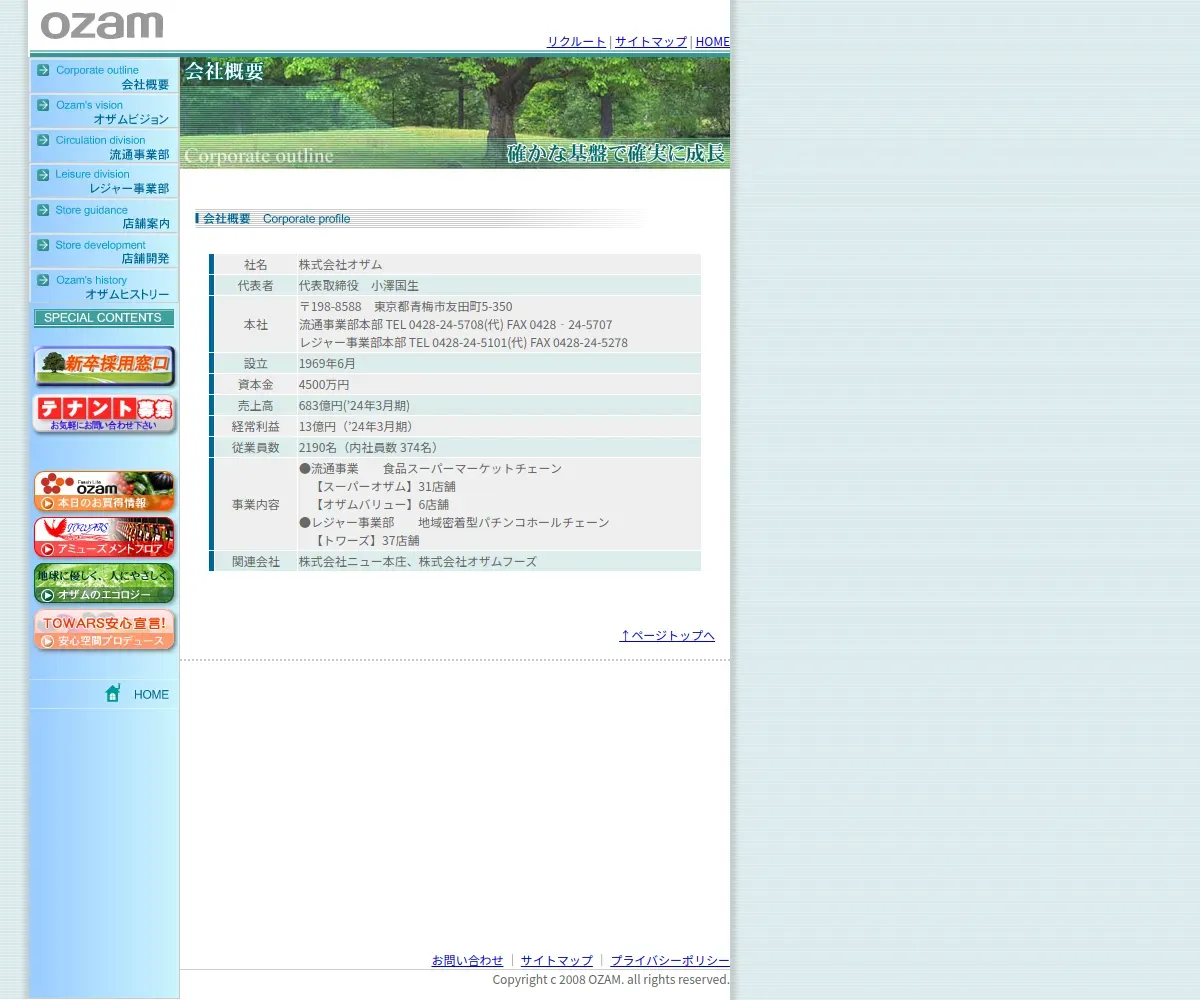Click the 4500万円 capital value
Viewport: 1200px width, 1000px height.
[x=324, y=385]
